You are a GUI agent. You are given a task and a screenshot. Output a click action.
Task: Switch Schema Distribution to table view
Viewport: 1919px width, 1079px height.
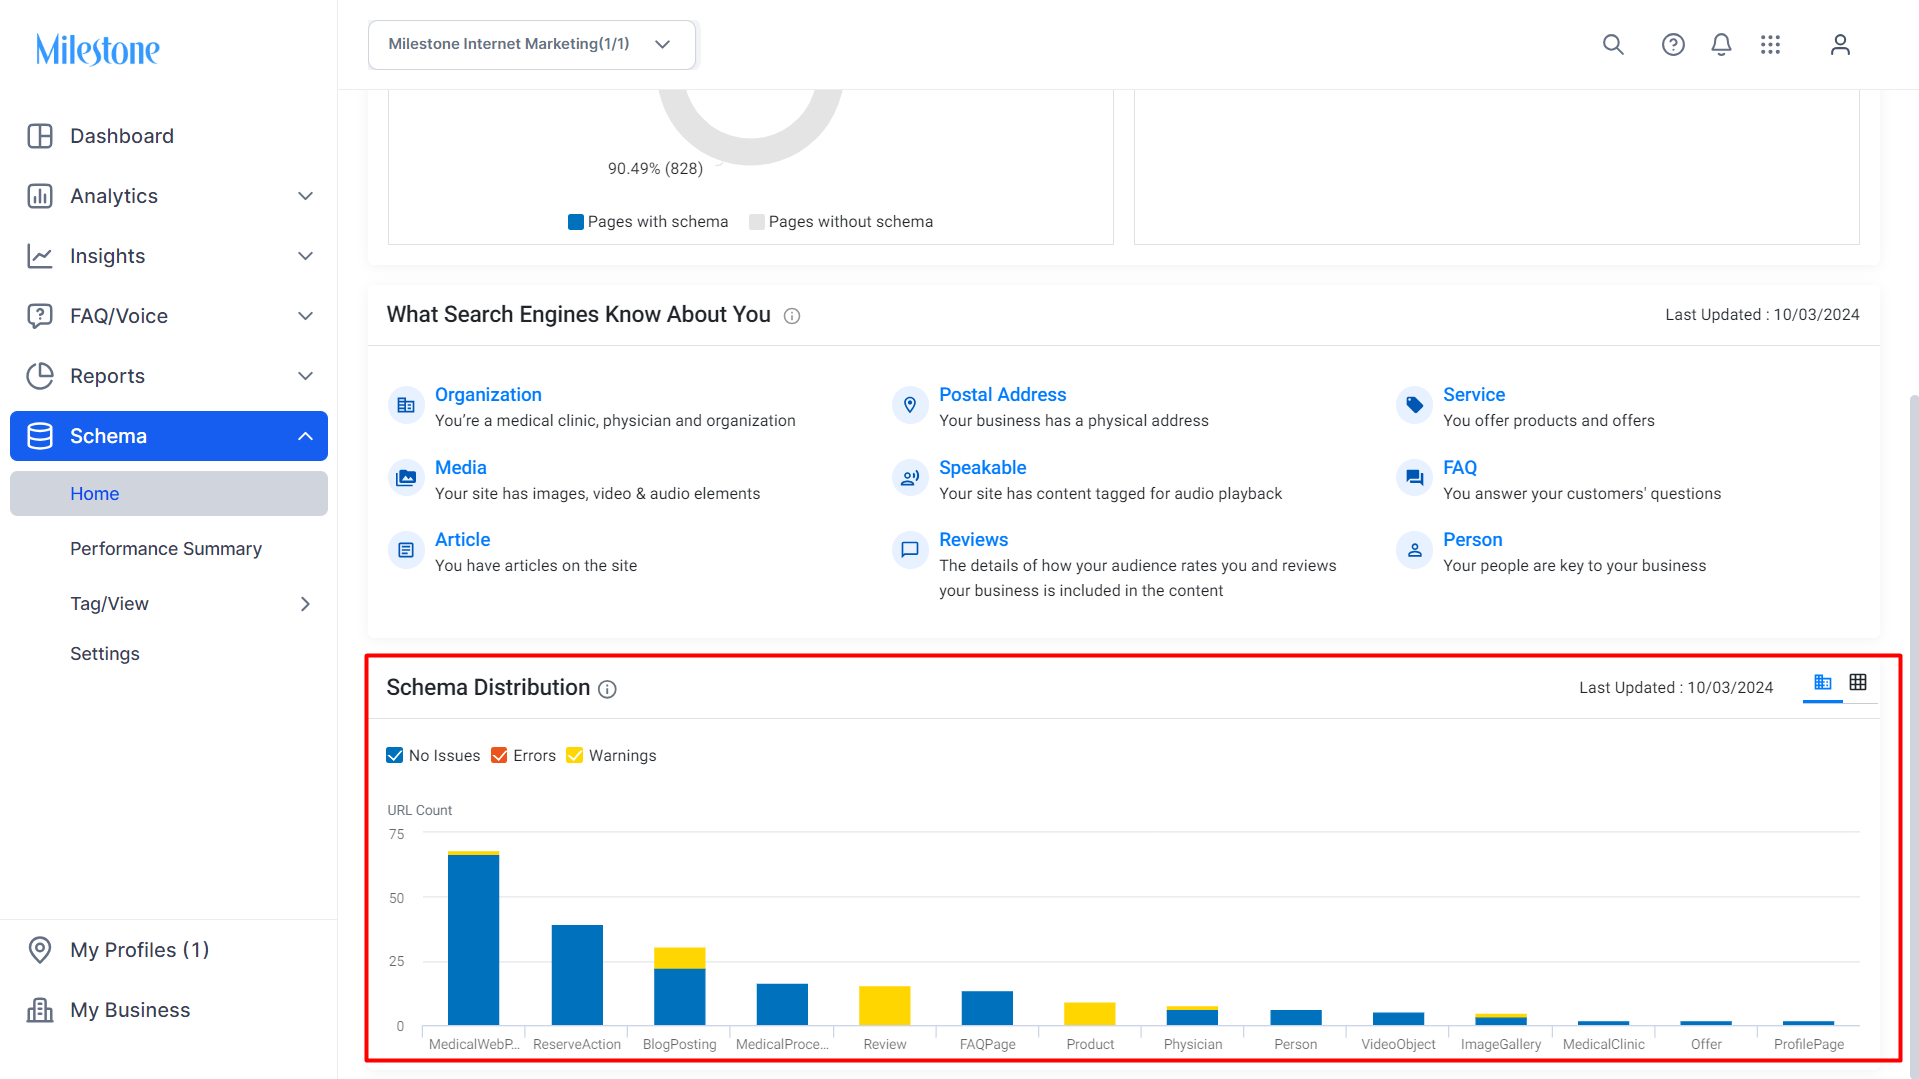[x=1858, y=682]
